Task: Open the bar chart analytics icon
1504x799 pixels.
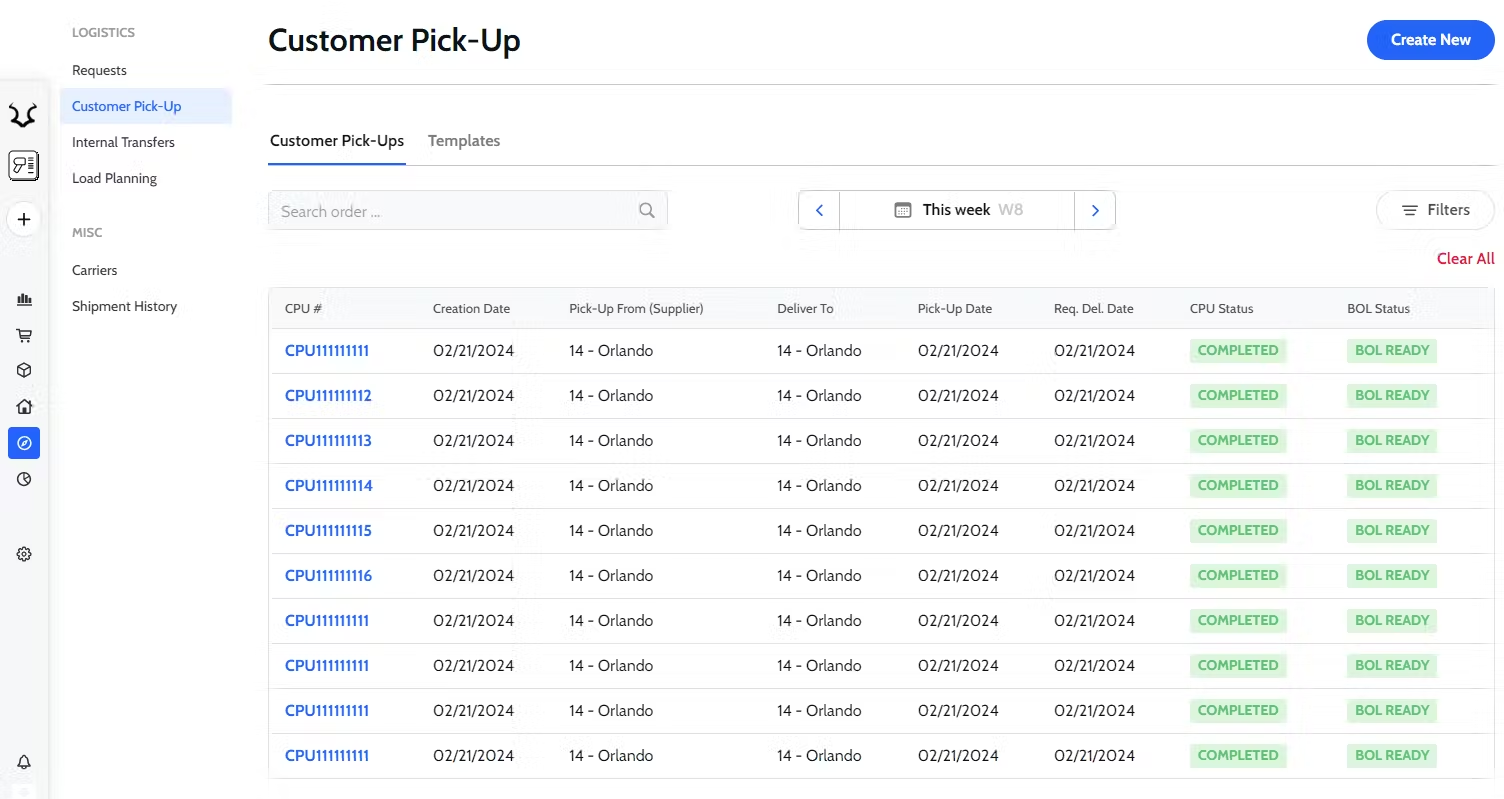Action: click(x=24, y=299)
